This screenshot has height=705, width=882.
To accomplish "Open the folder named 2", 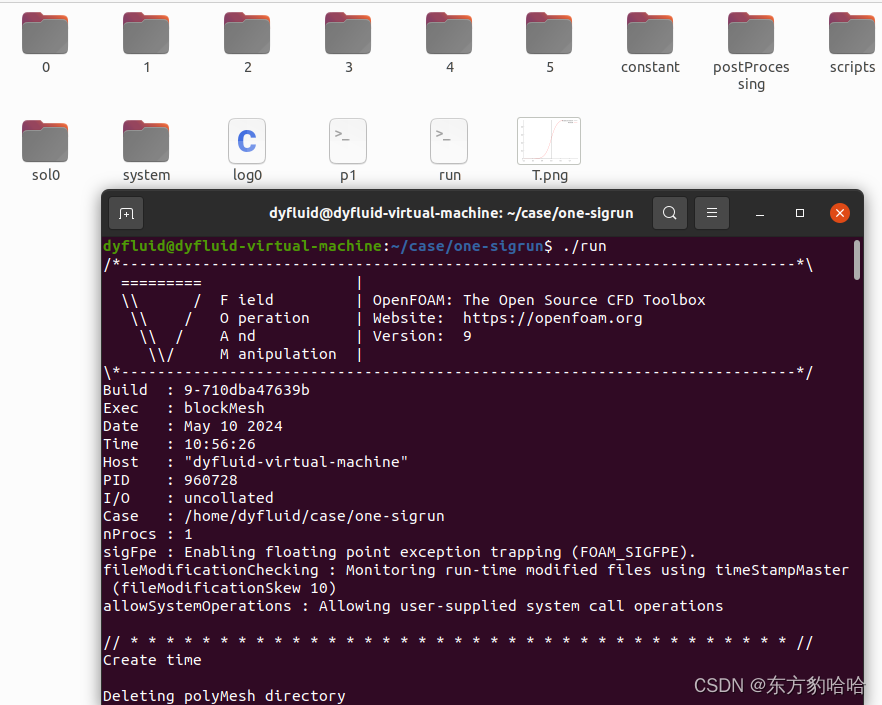I will click(x=247, y=34).
